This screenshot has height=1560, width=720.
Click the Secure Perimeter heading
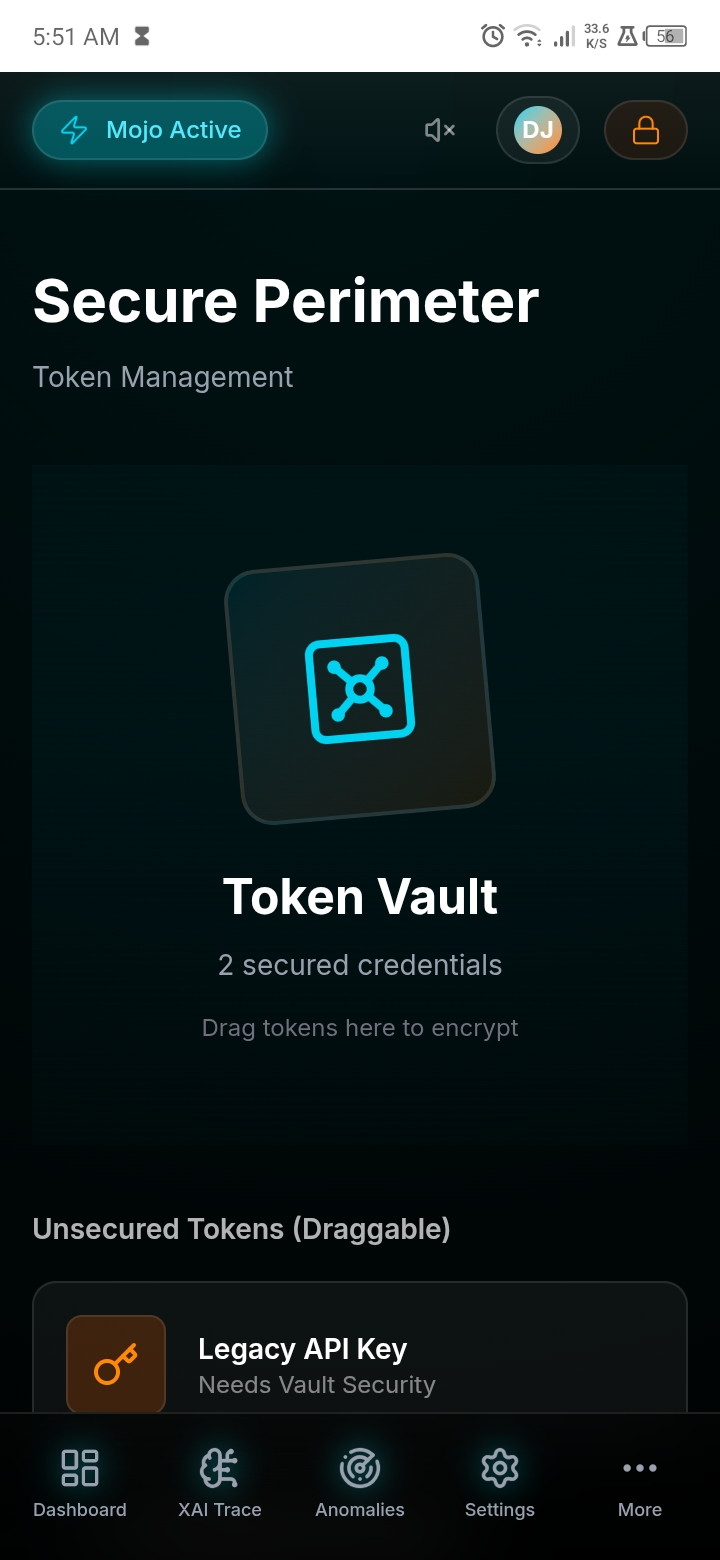coord(286,301)
